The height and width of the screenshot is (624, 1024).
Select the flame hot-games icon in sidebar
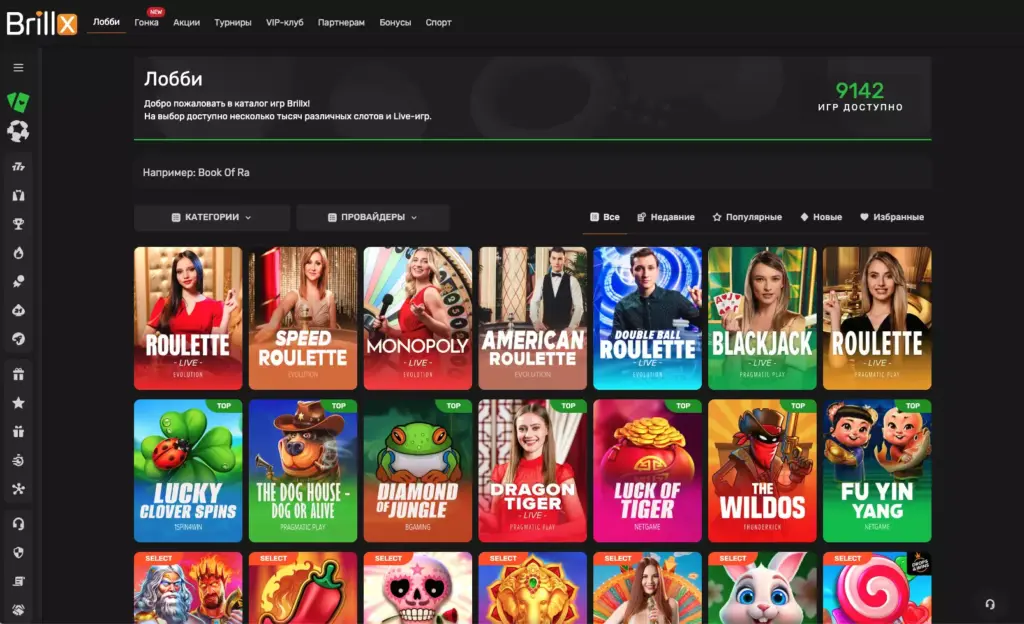coord(18,252)
